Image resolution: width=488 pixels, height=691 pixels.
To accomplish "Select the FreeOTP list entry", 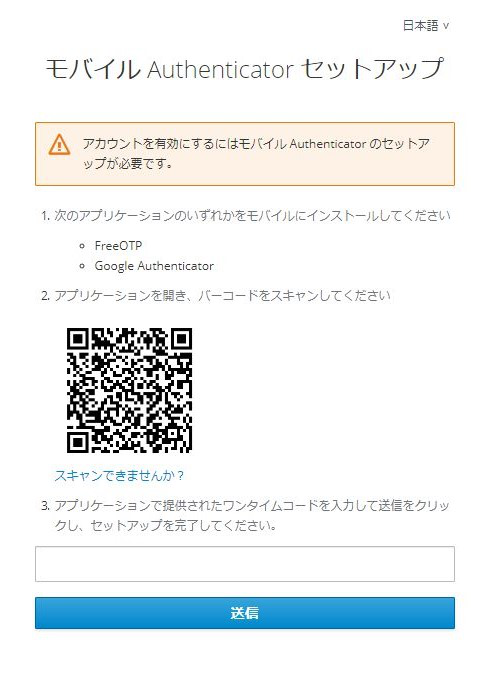I will 118,245.
